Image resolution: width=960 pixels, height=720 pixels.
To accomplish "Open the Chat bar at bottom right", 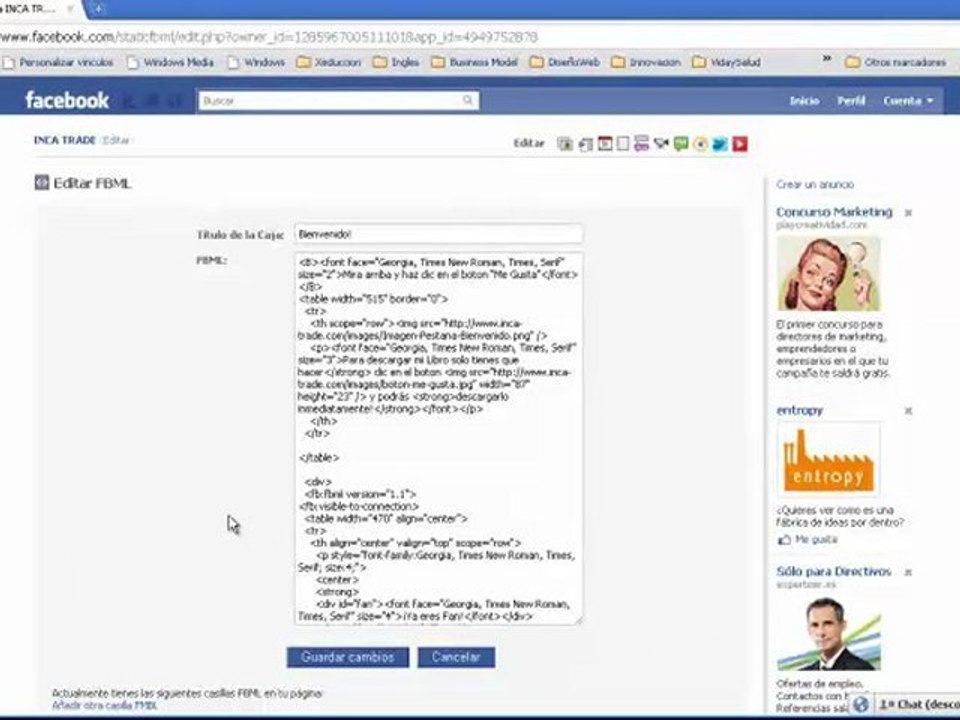I will click(x=918, y=705).
